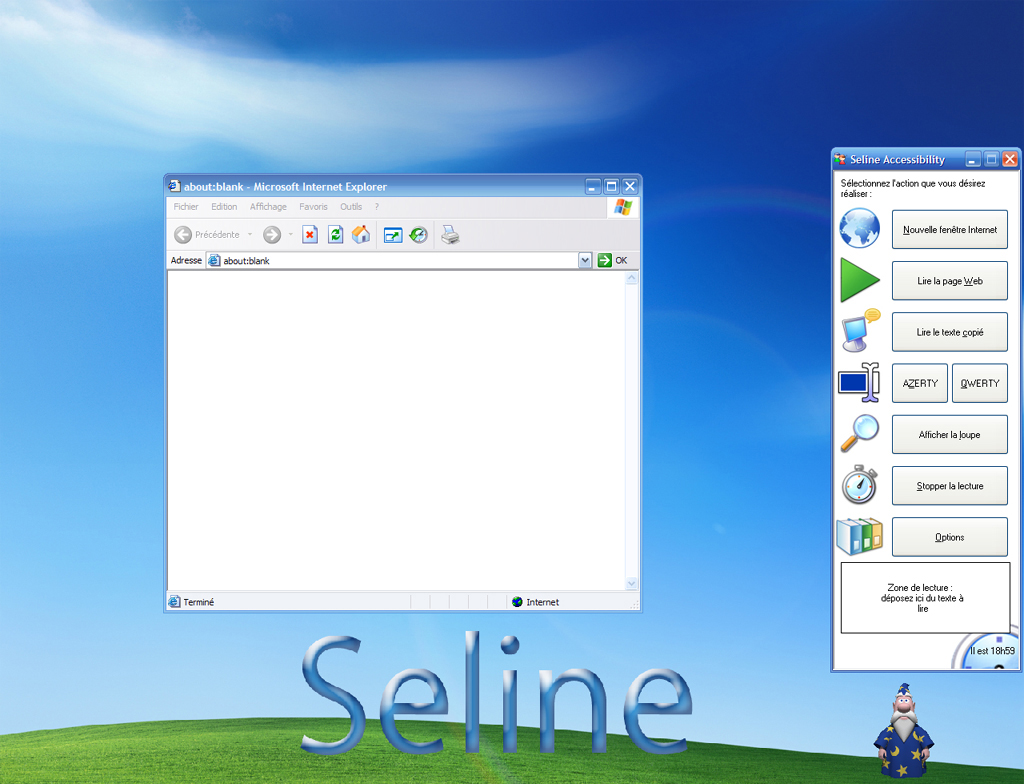Select the QWERTY keyboard layout
Image resolution: width=1024 pixels, height=784 pixels.
[979, 383]
